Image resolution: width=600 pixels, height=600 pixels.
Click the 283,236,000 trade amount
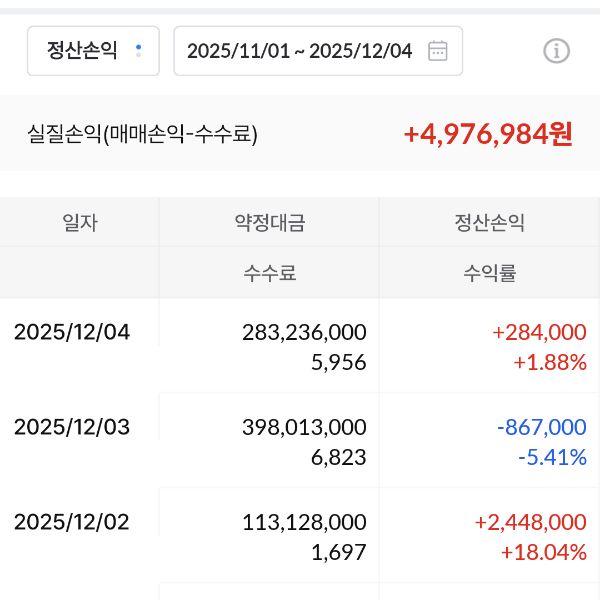[304, 332]
